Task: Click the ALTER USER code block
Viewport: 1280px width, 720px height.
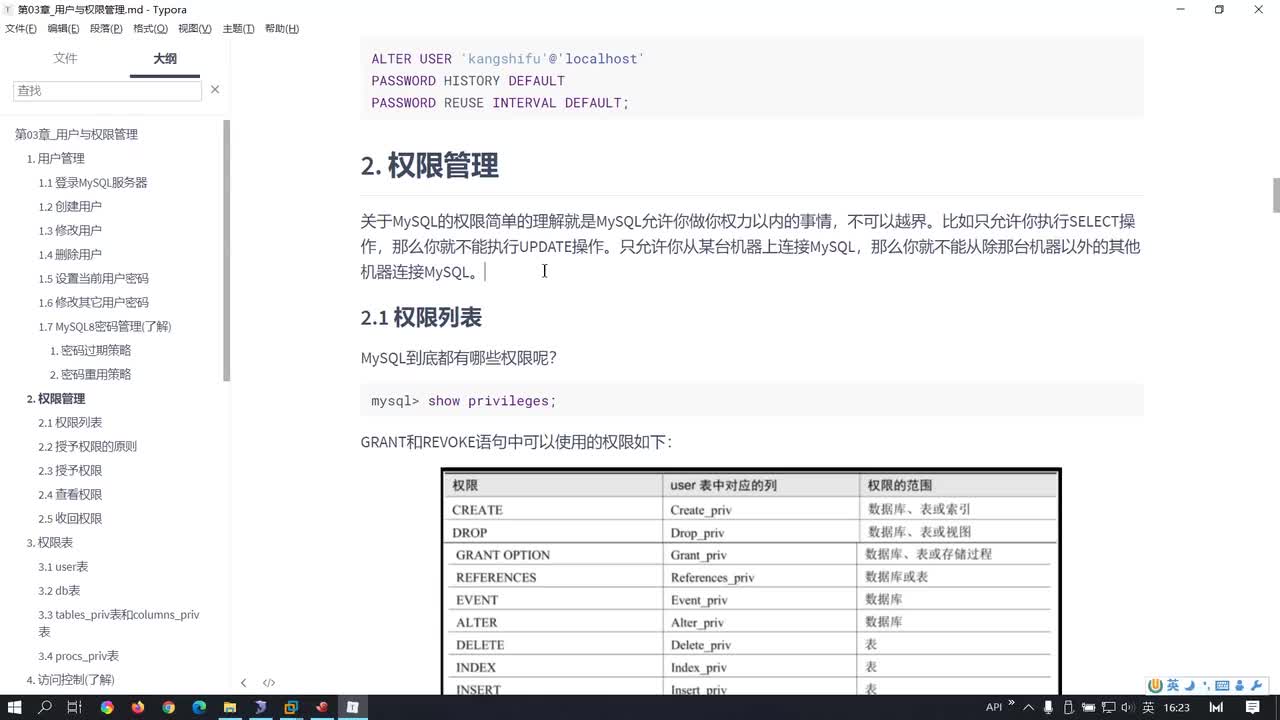Action: pos(752,80)
